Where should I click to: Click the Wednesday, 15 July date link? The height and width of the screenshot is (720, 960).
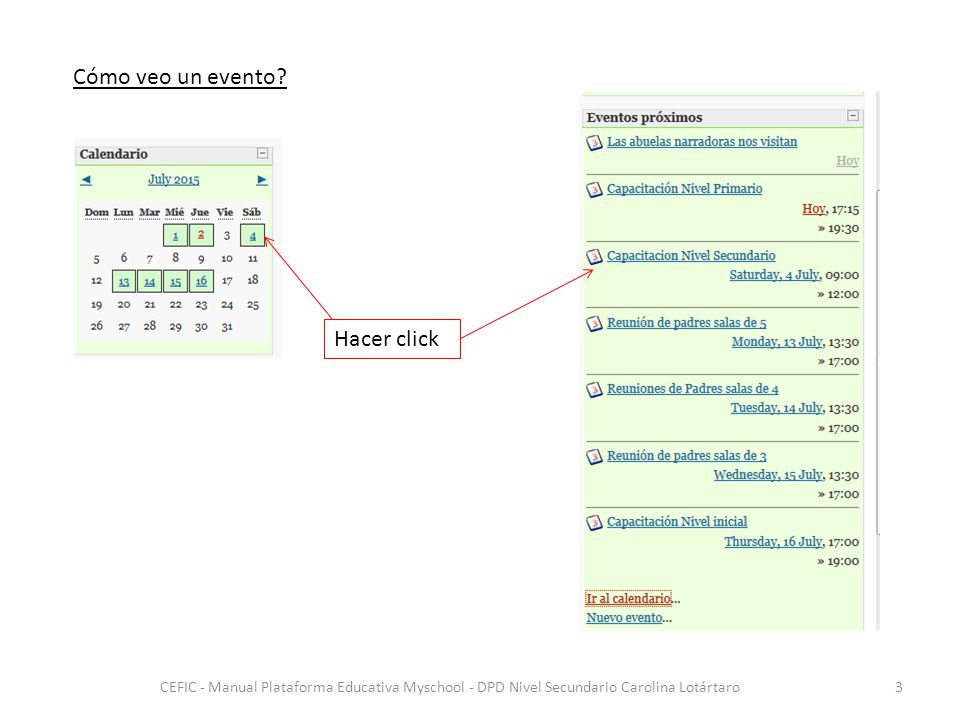[x=768, y=474]
